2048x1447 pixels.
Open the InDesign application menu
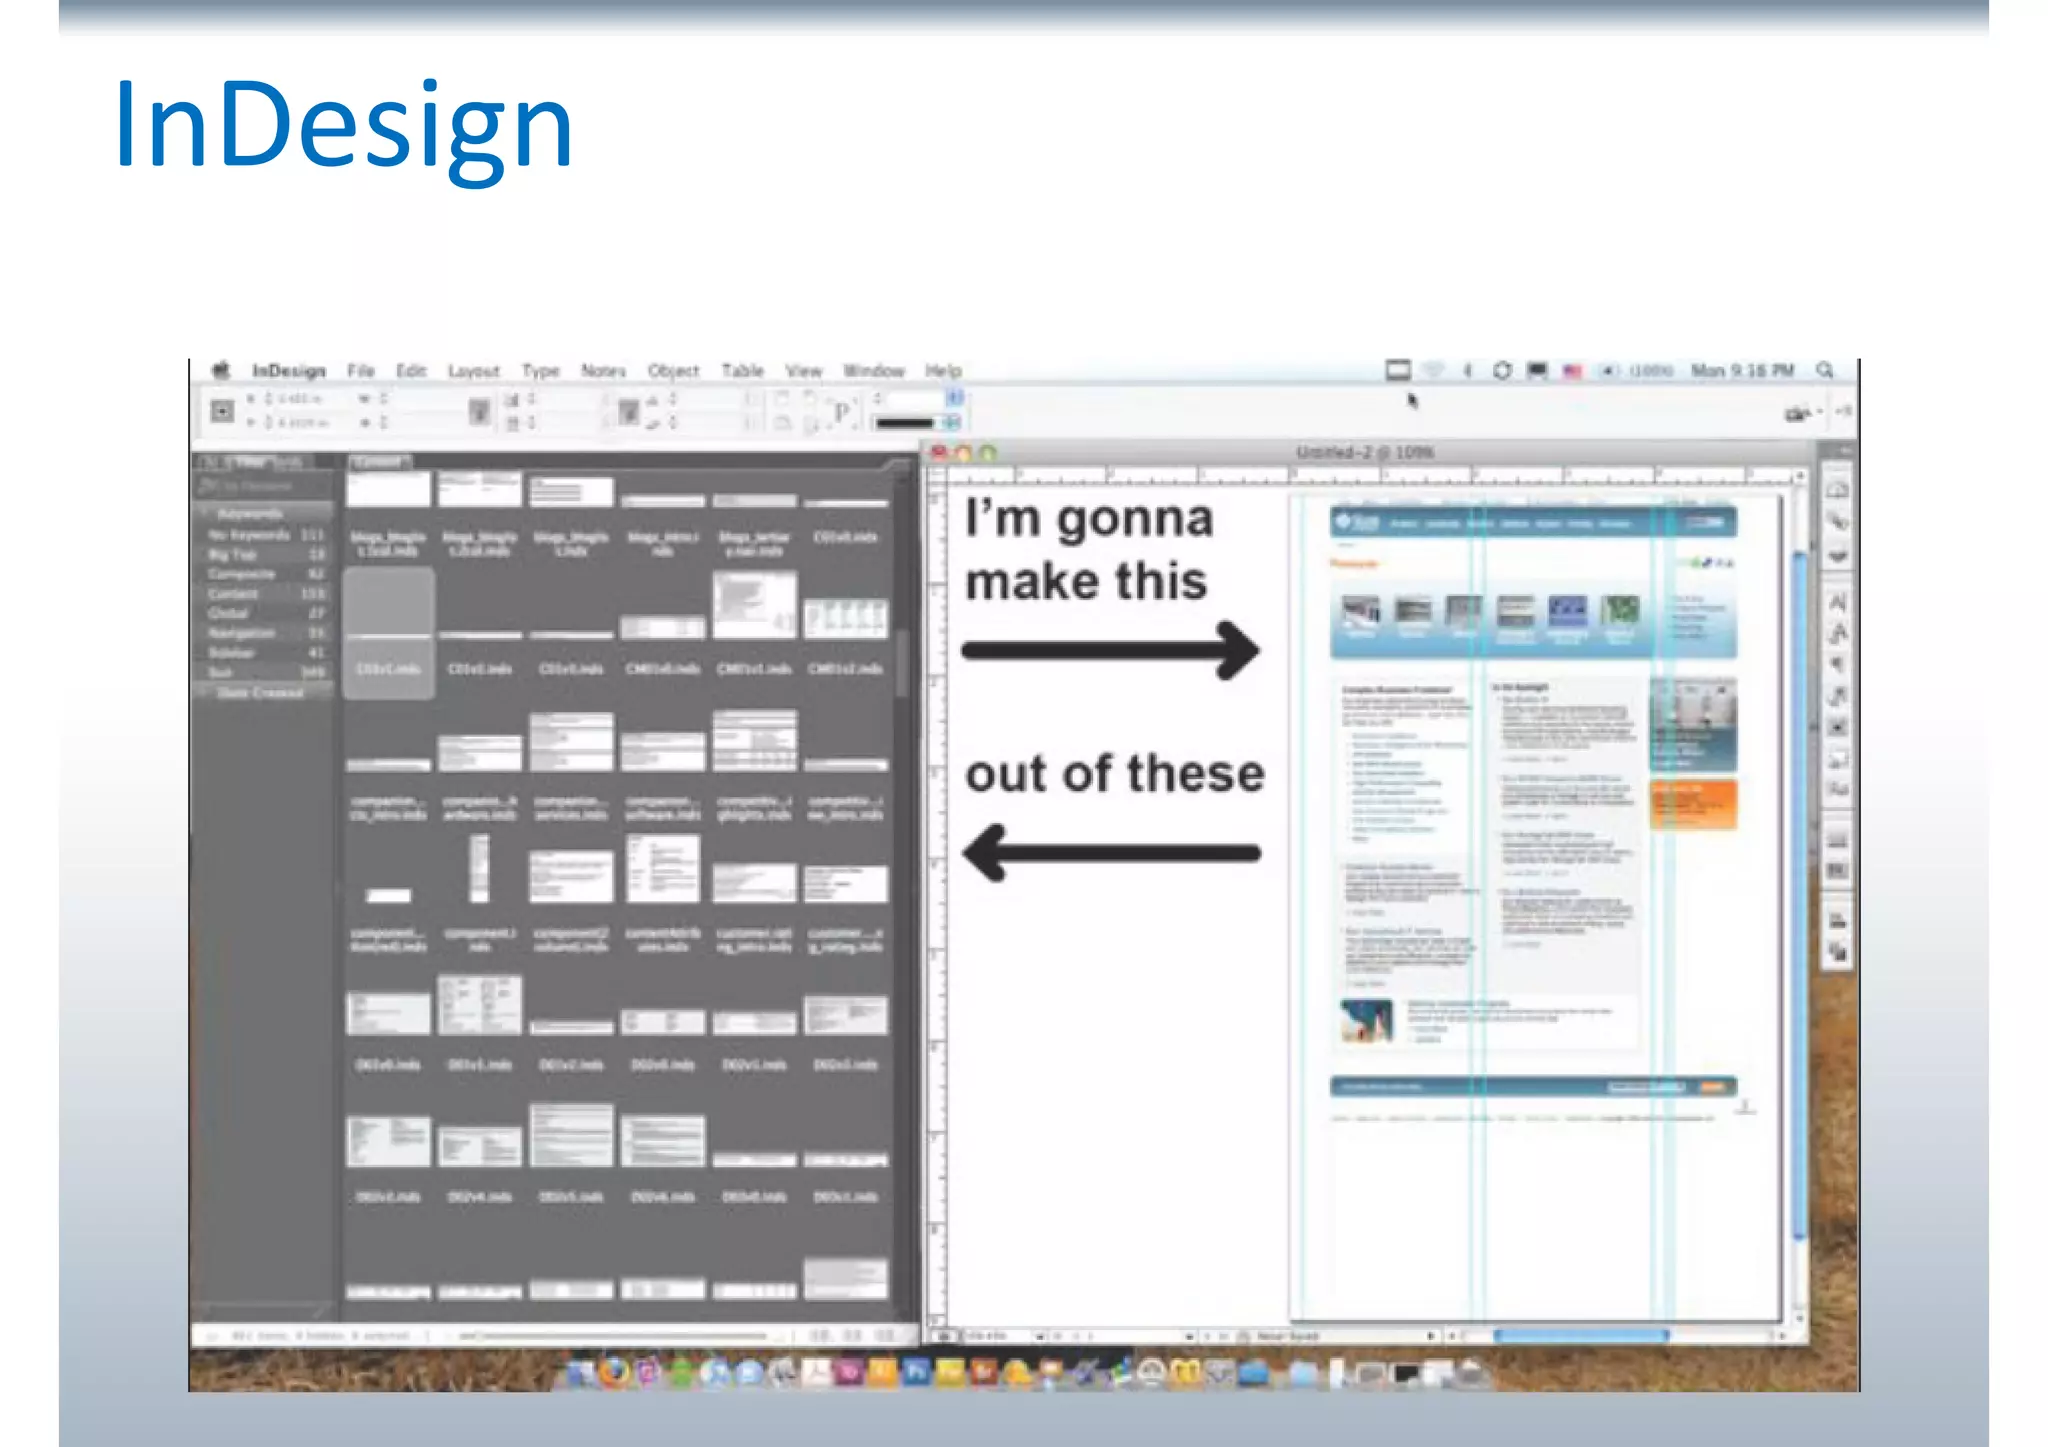click(289, 371)
